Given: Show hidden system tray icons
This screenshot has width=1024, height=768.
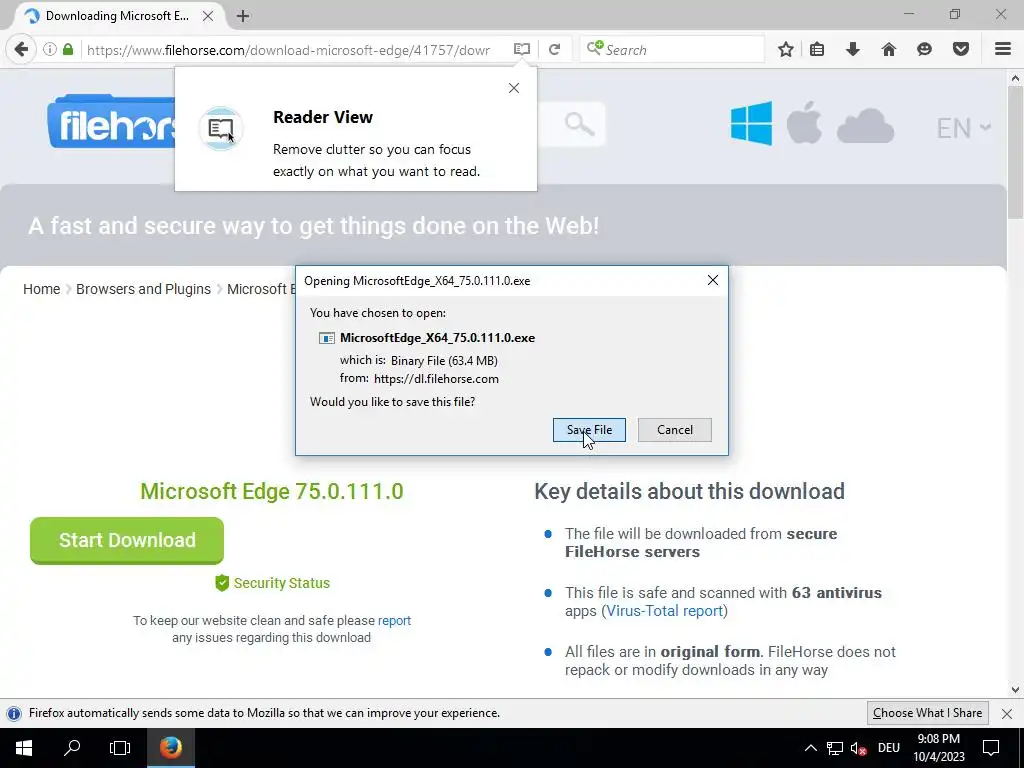Looking at the screenshot, I should (810, 748).
